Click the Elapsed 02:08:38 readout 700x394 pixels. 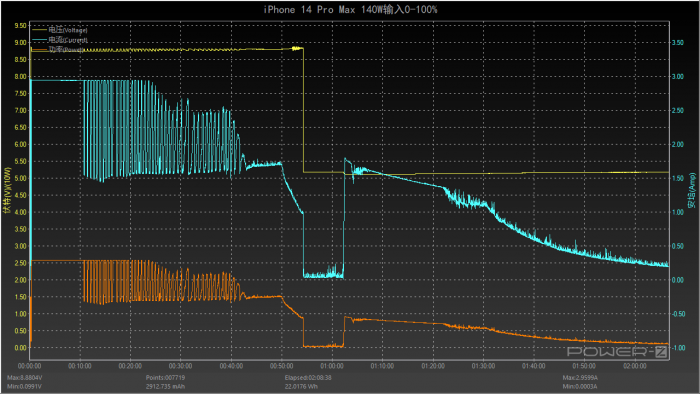click(308, 377)
